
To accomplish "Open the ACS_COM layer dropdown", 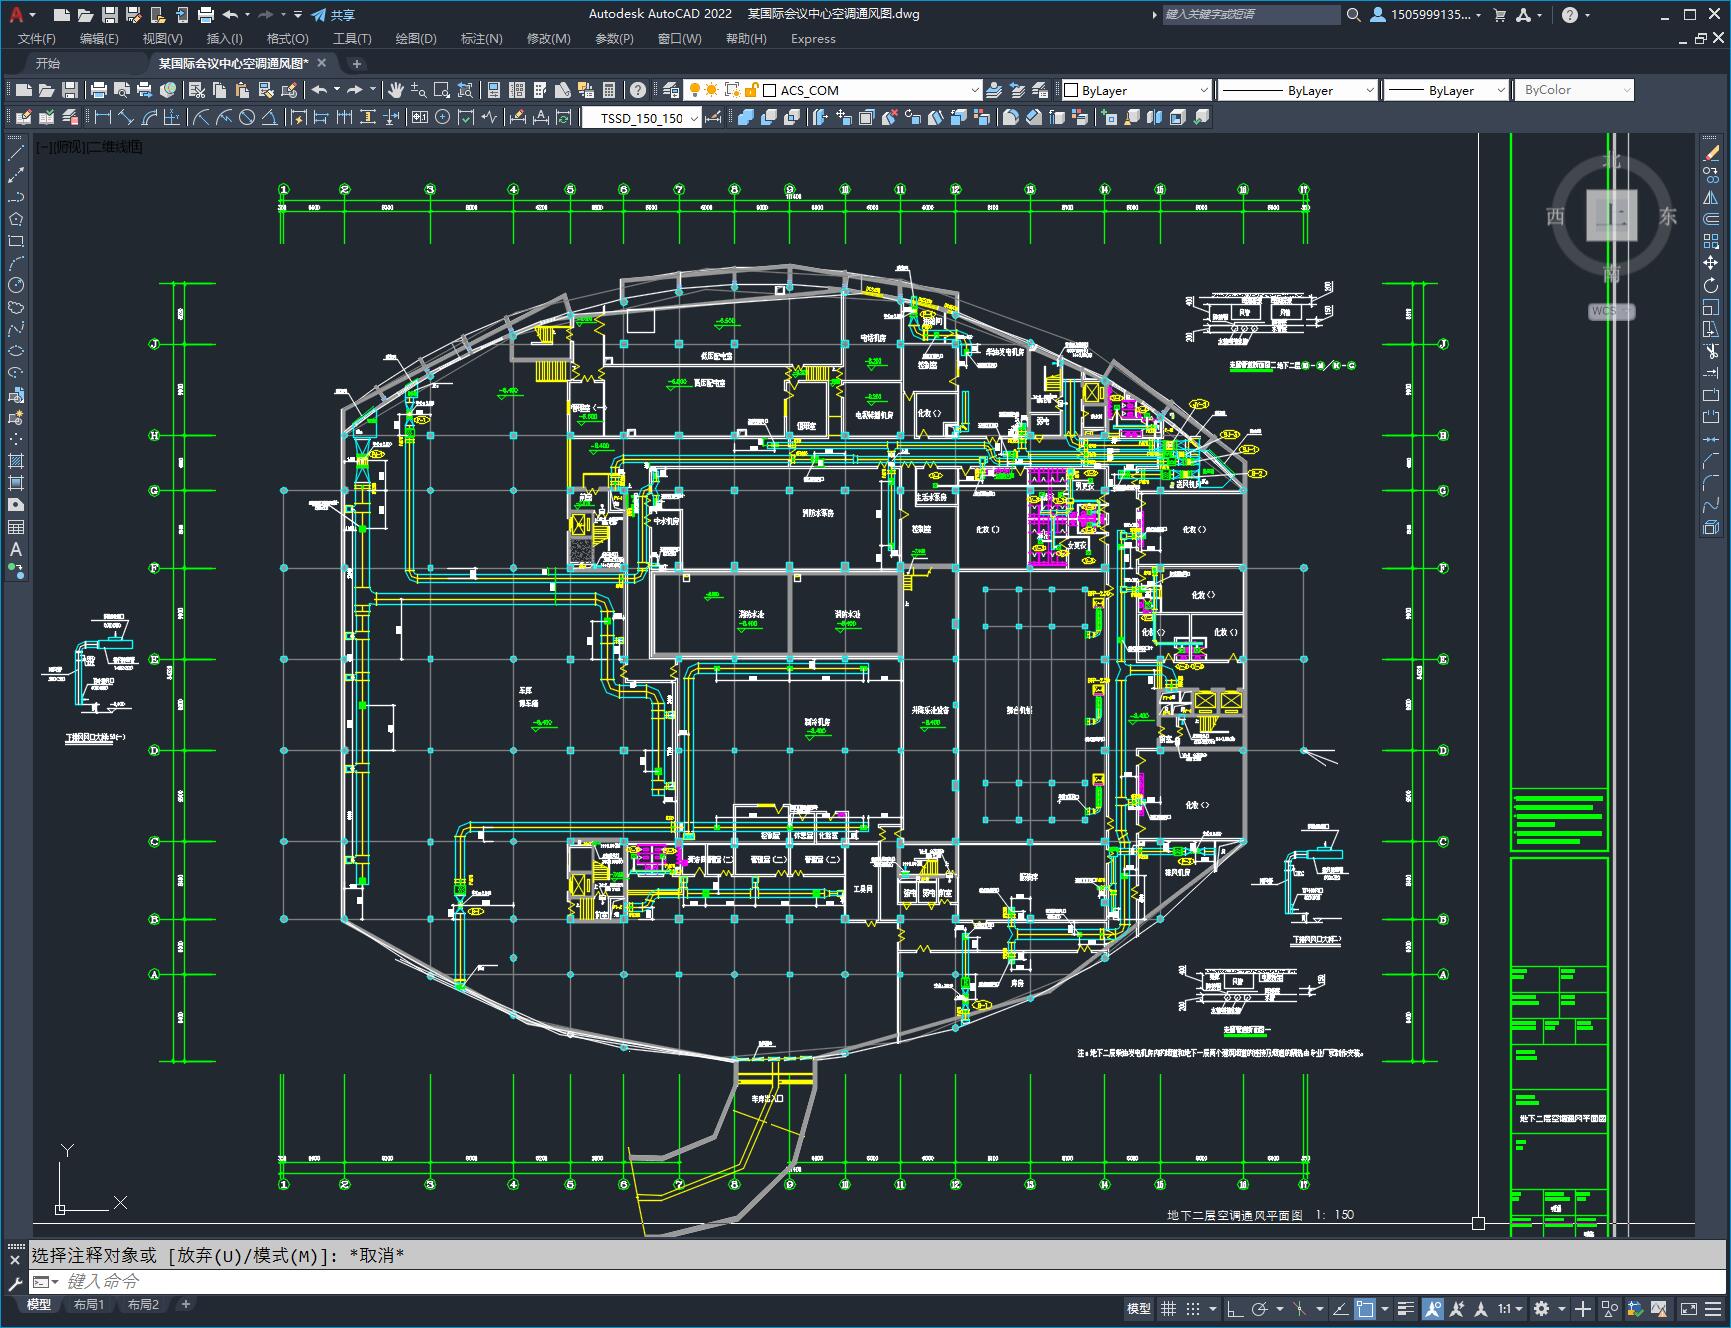I will point(975,90).
